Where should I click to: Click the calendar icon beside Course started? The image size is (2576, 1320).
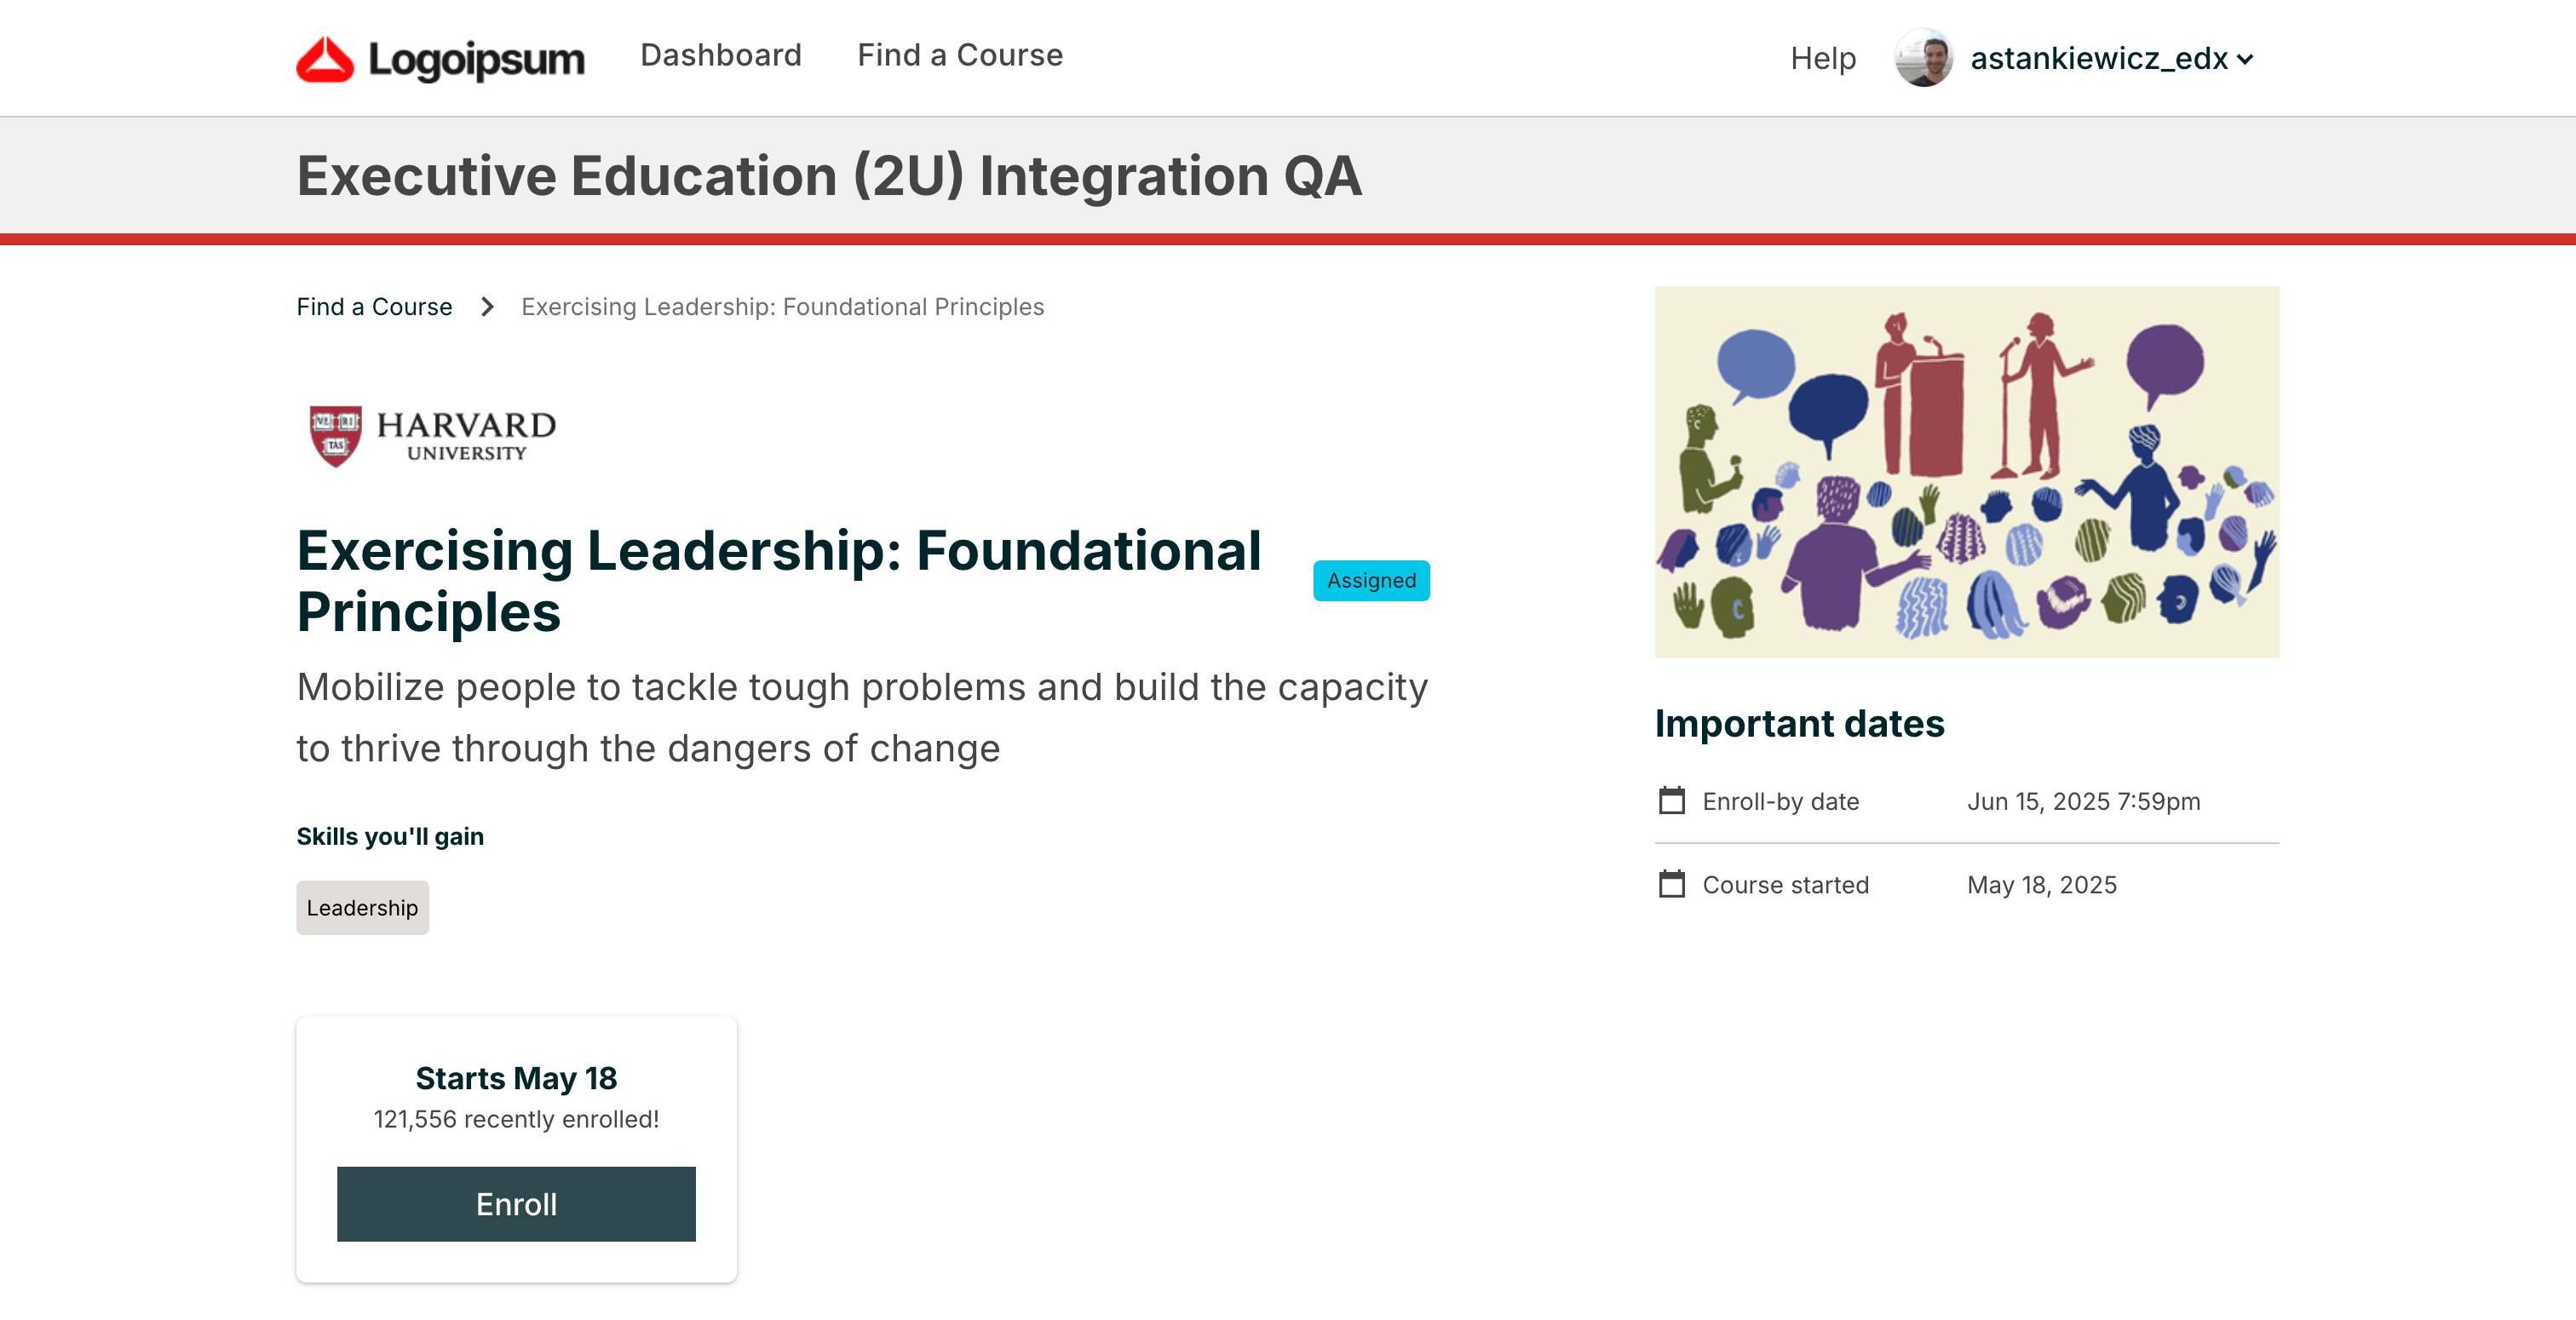click(1672, 884)
